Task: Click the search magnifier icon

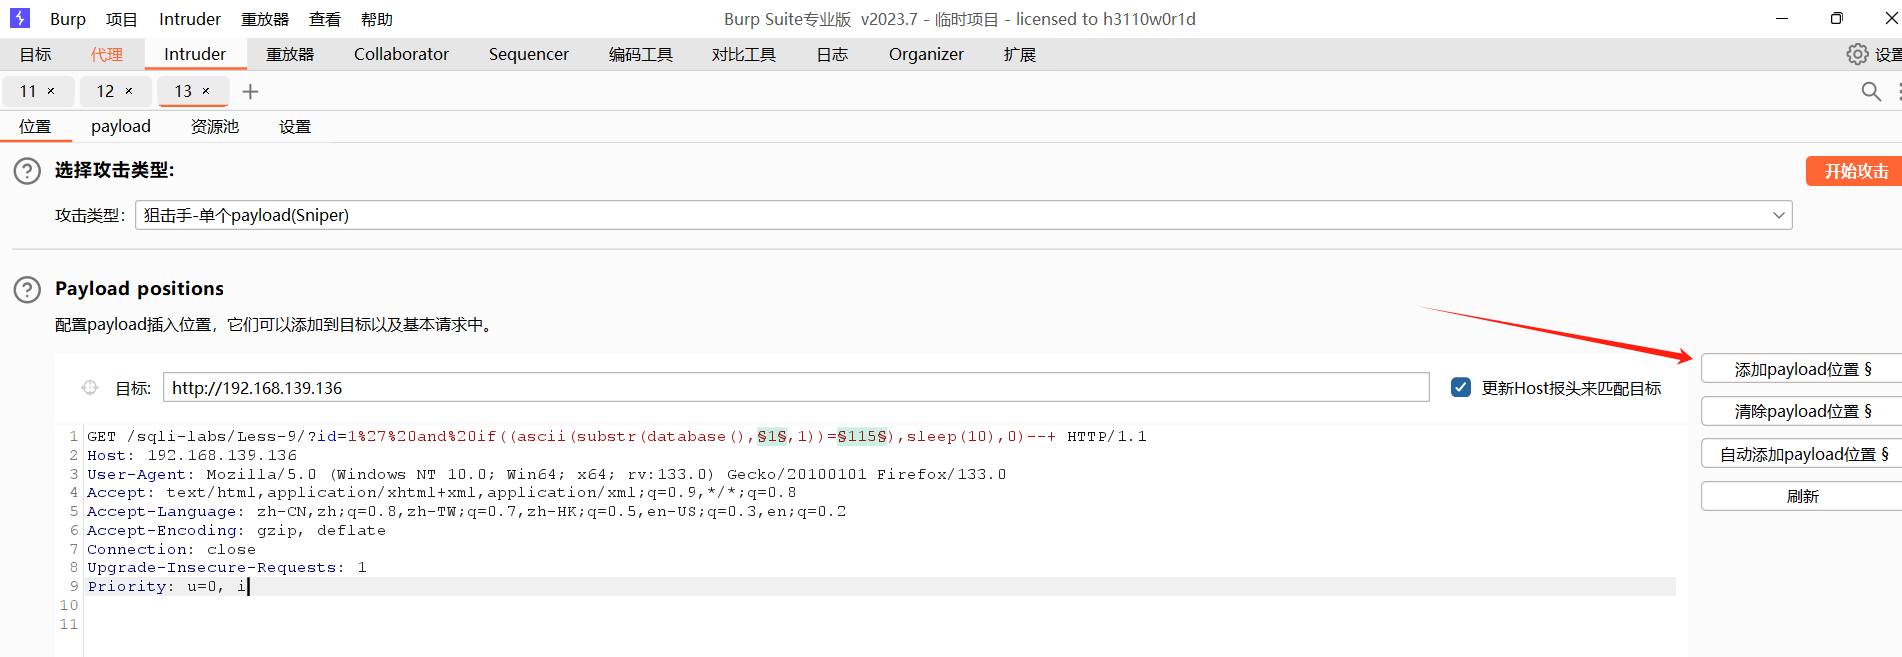Action: (x=1871, y=91)
